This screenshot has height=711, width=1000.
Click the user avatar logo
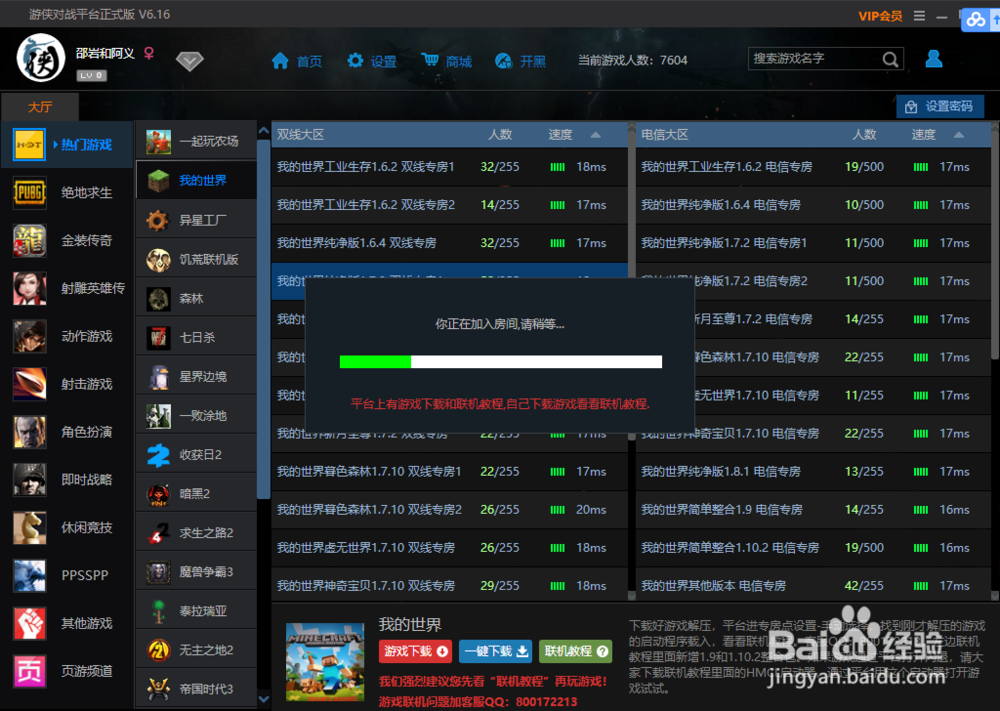coord(41,58)
